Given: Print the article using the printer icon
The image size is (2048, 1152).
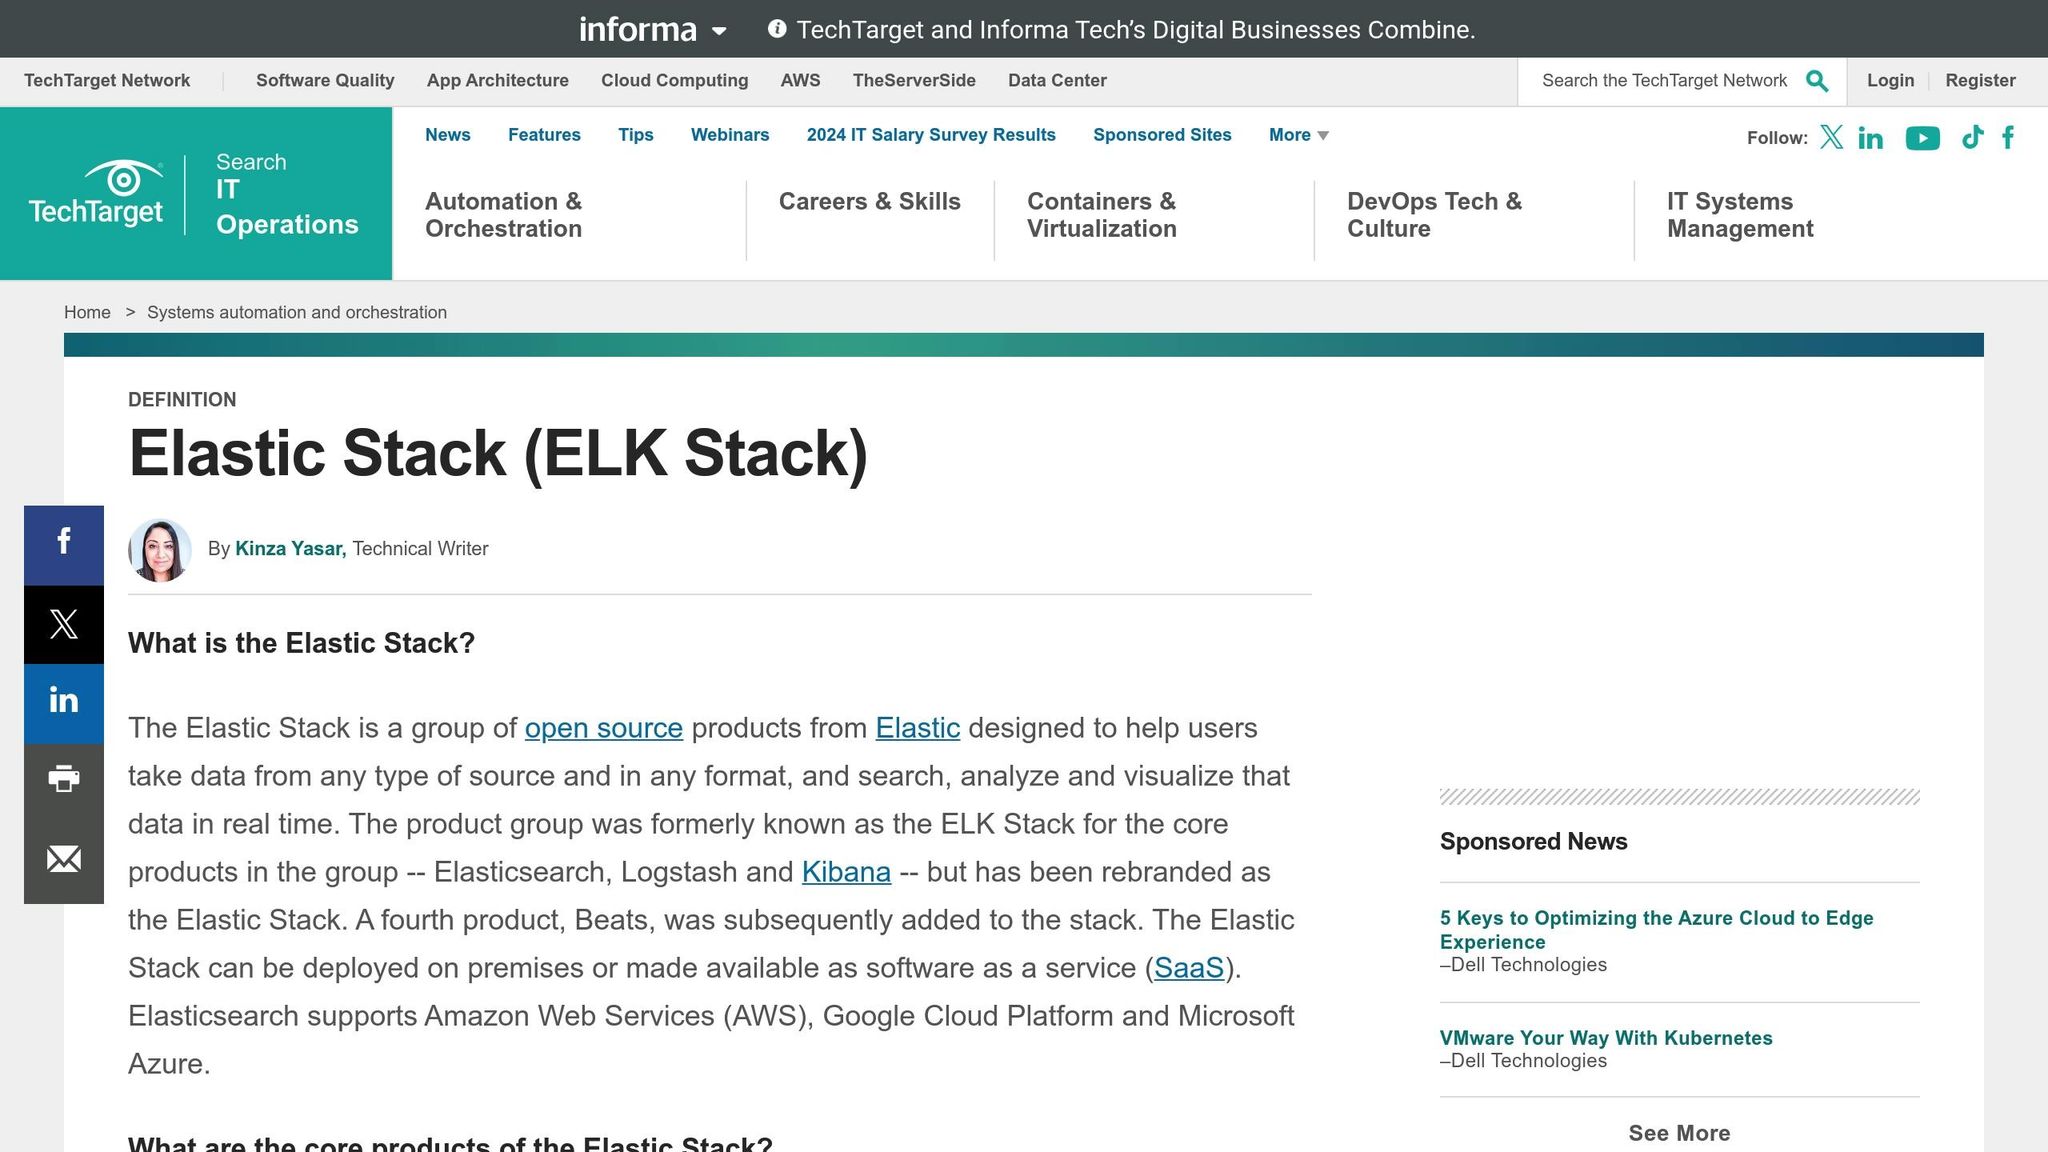Looking at the screenshot, I should point(63,779).
